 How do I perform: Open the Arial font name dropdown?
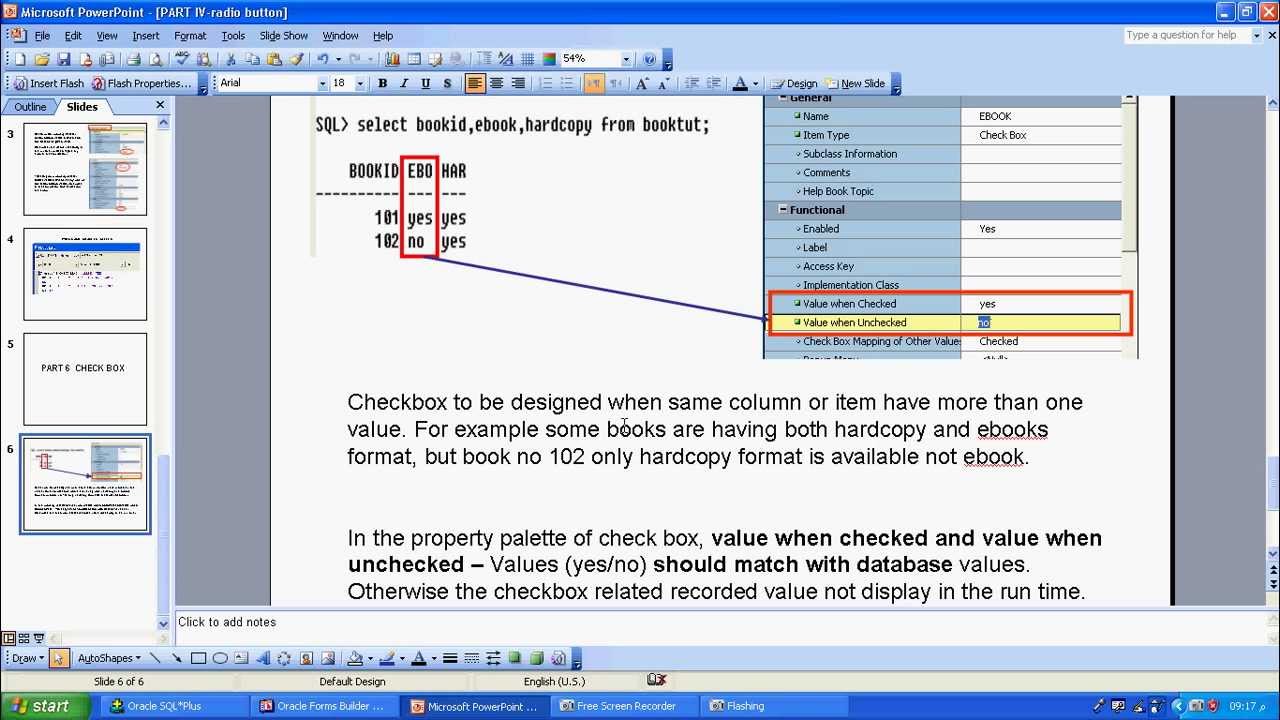323,83
